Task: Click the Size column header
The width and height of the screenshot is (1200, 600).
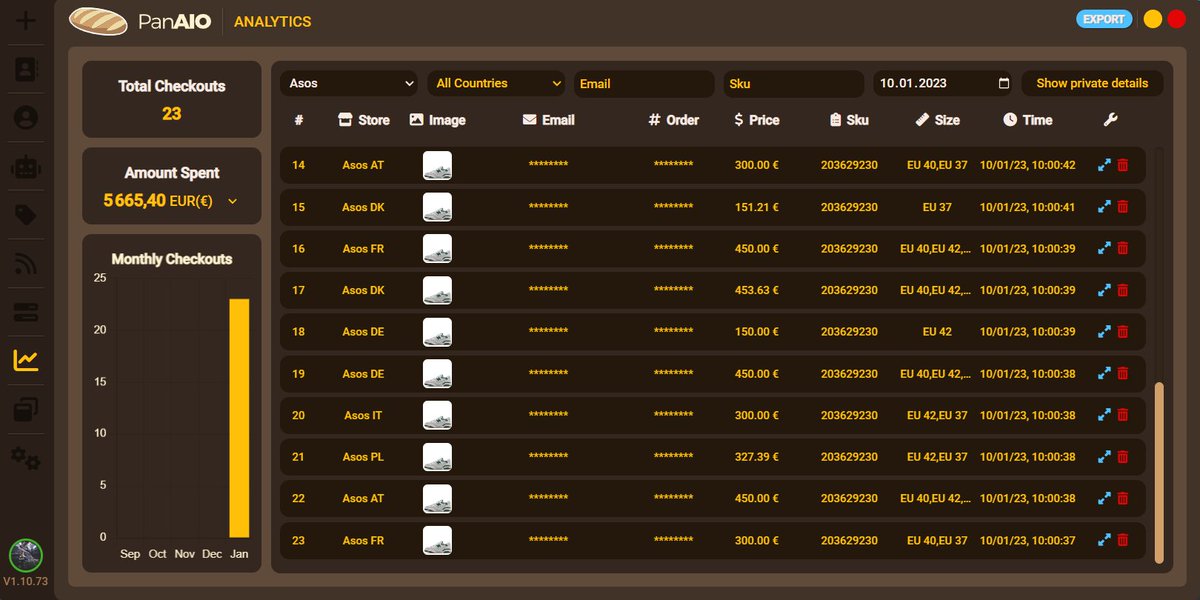Action: 938,120
